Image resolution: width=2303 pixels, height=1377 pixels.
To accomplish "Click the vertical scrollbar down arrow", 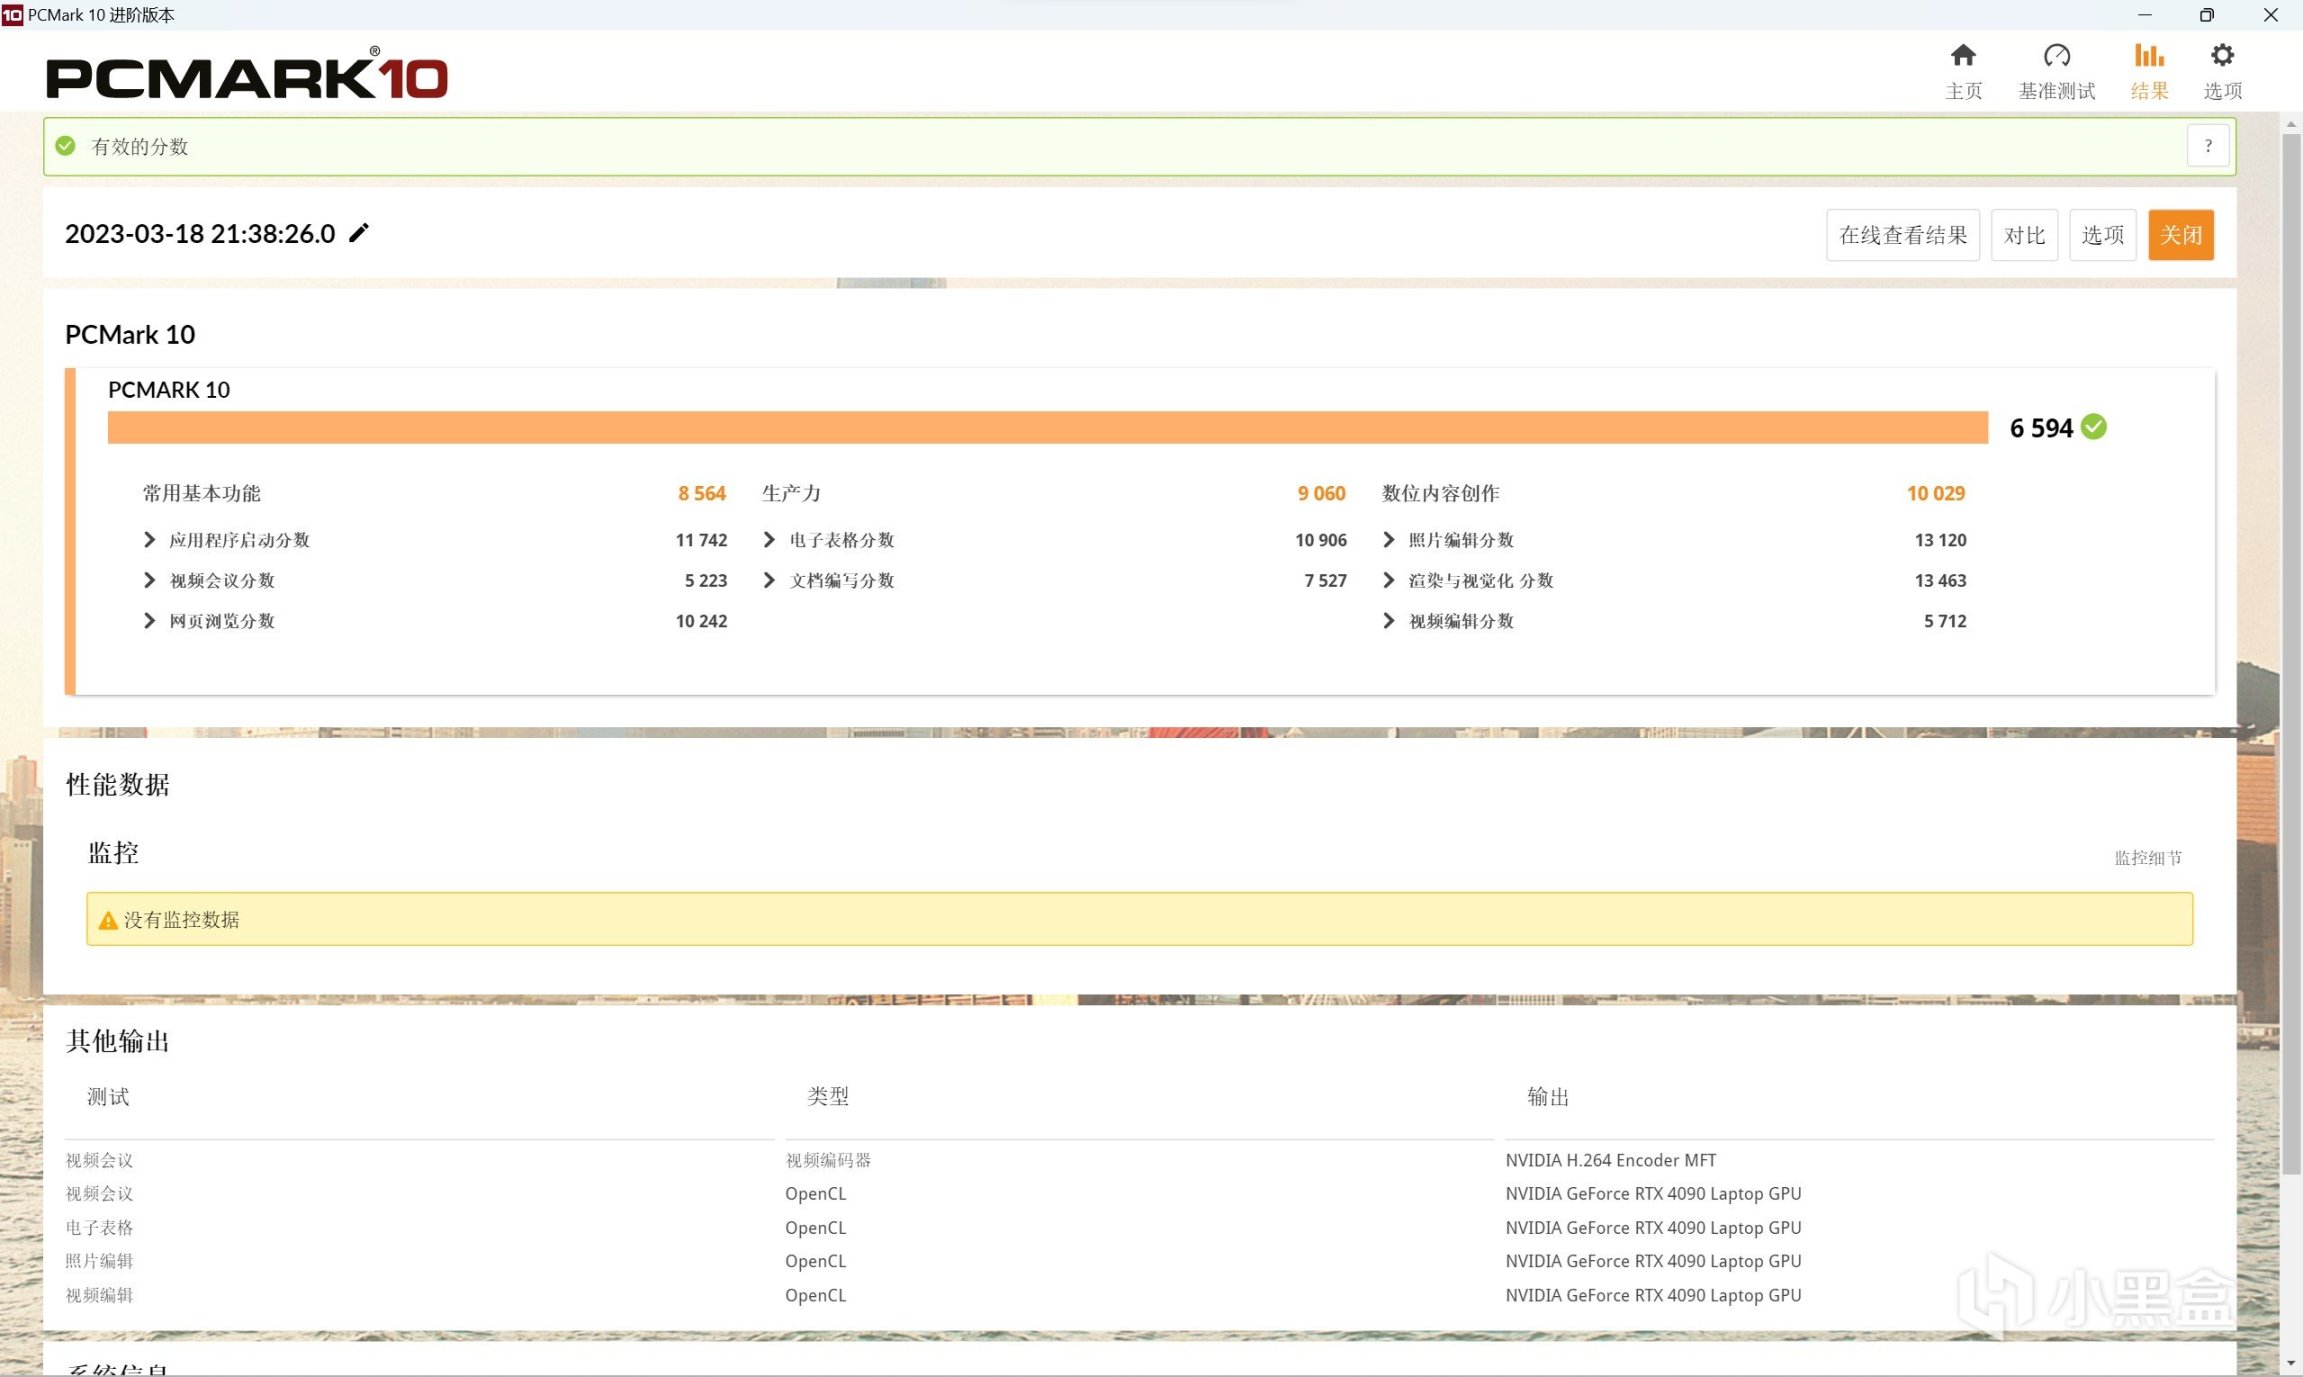I will (2291, 1362).
